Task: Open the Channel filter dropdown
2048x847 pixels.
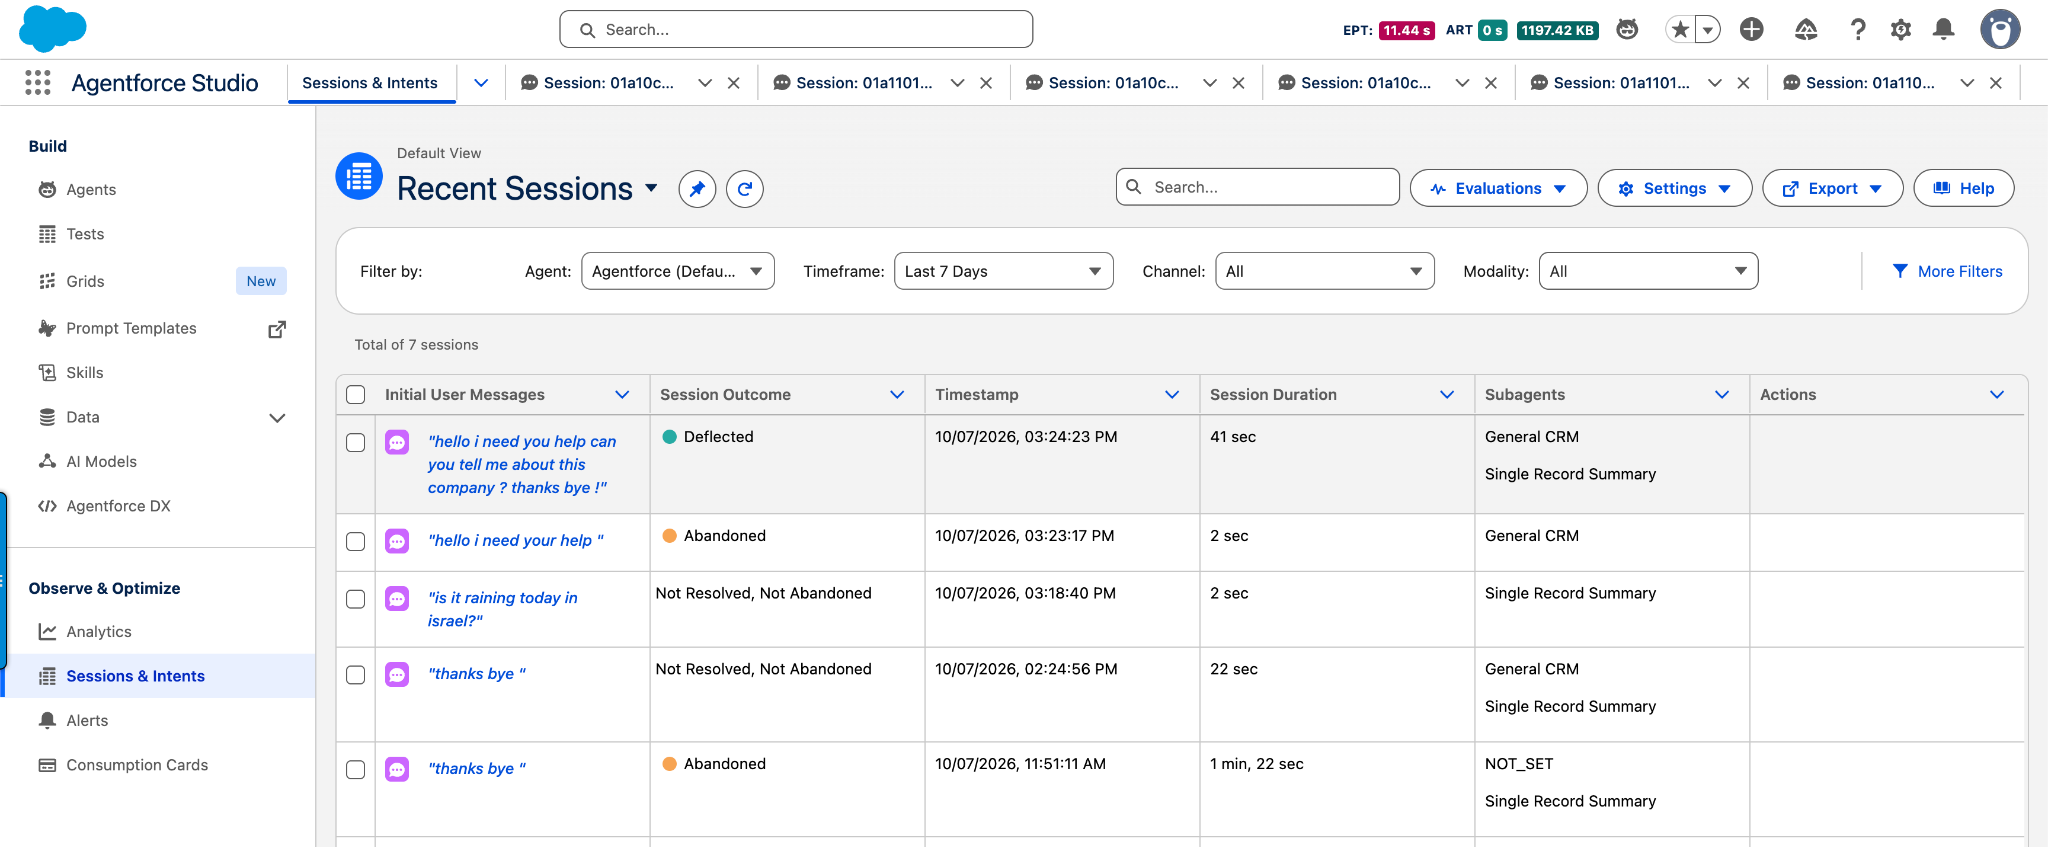Action: pos(1324,271)
